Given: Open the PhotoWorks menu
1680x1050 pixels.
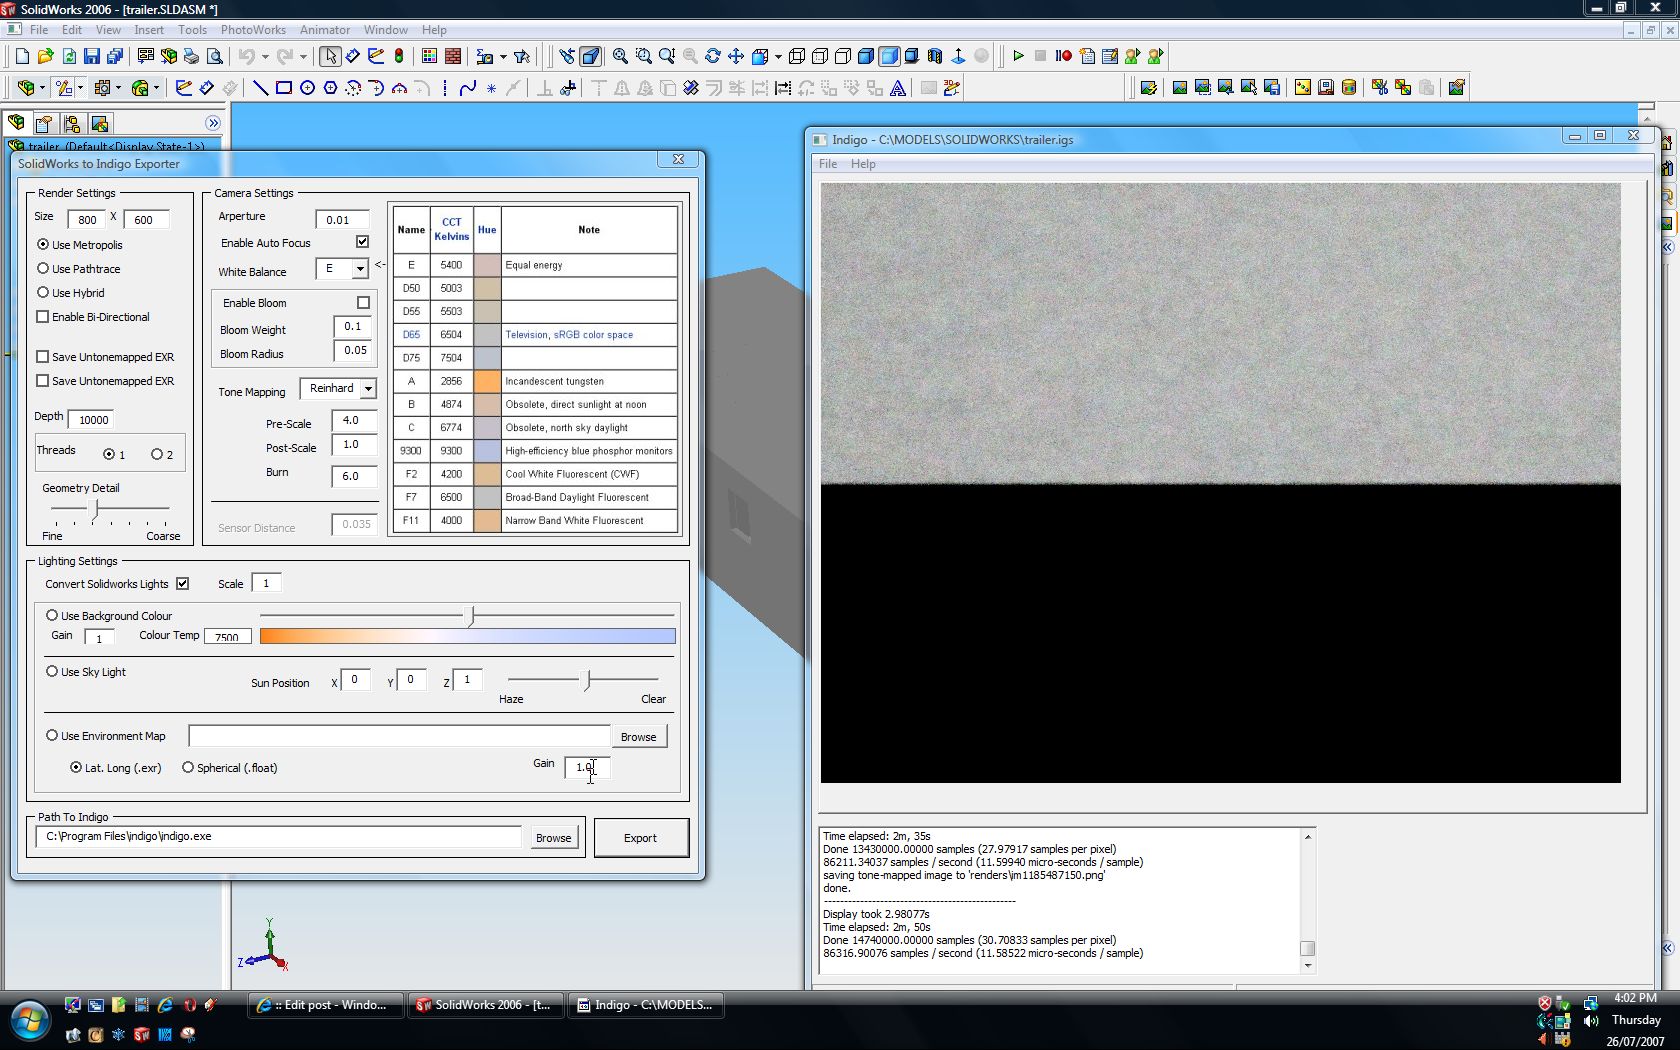Looking at the screenshot, I should [x=253, y=30].
